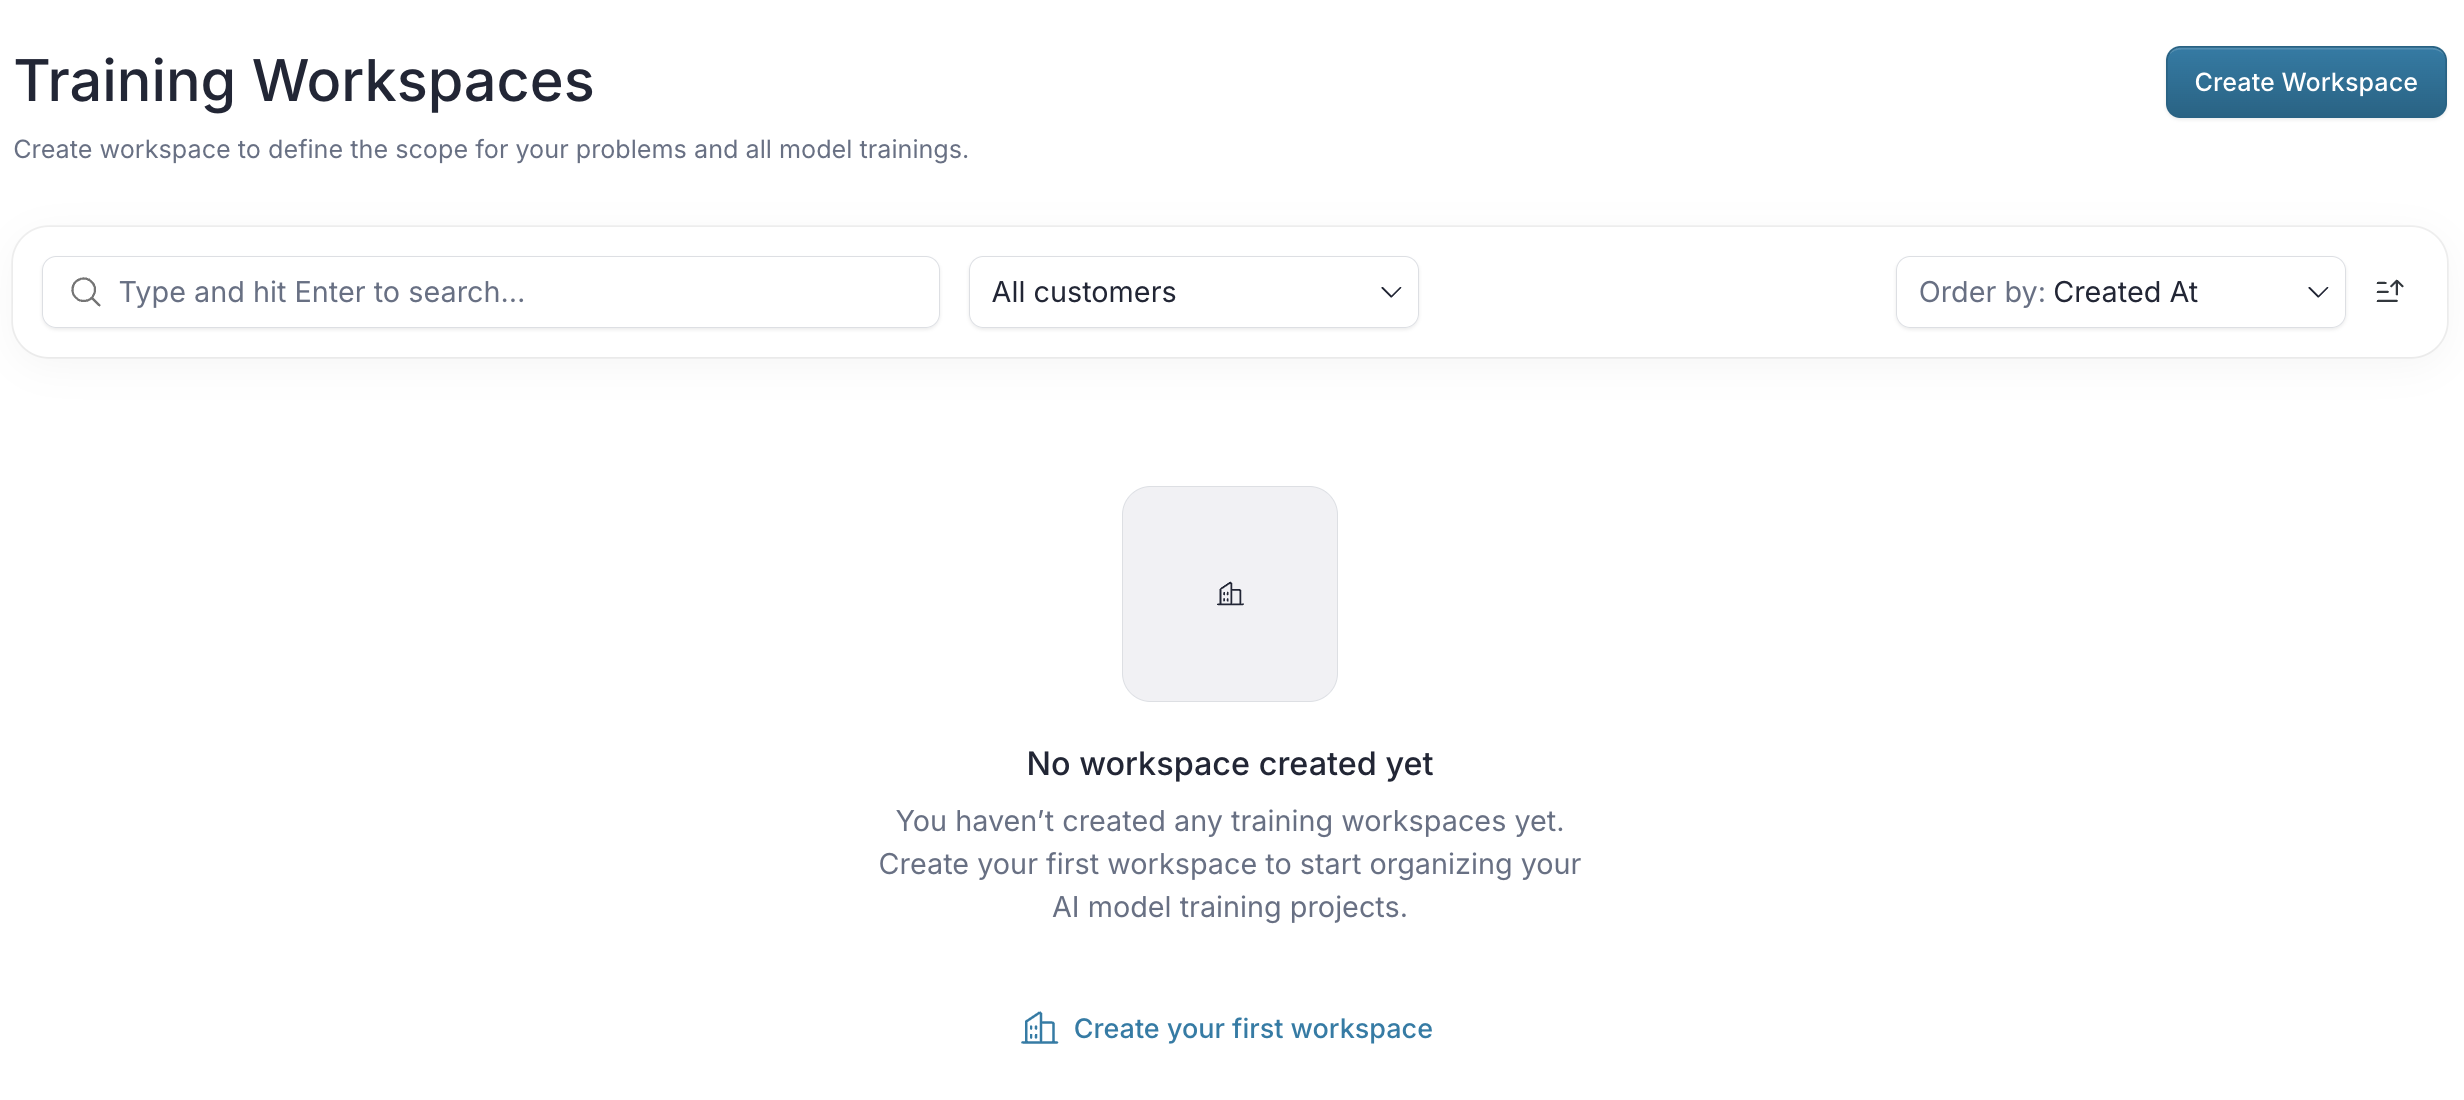Click the empty-state building icon tile
Image resolution: width=2464 pixels, height=1100 pixels.
click(1230, 594)
